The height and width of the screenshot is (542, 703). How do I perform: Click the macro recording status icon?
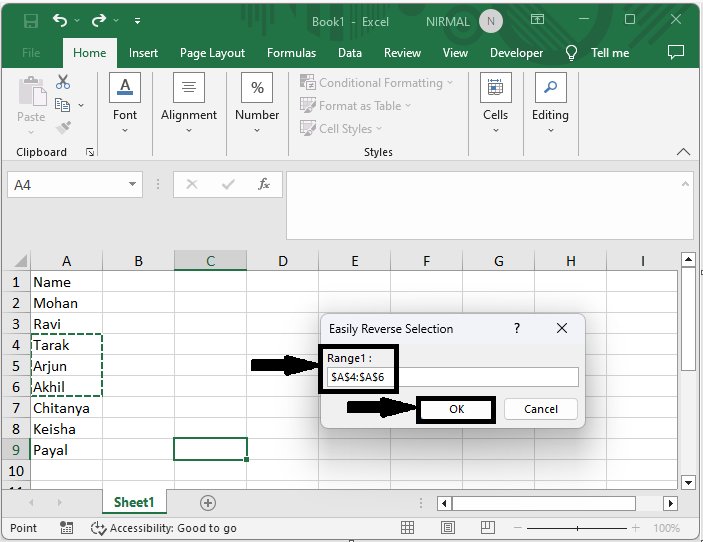pyautogui.click(x=66, y=528)
